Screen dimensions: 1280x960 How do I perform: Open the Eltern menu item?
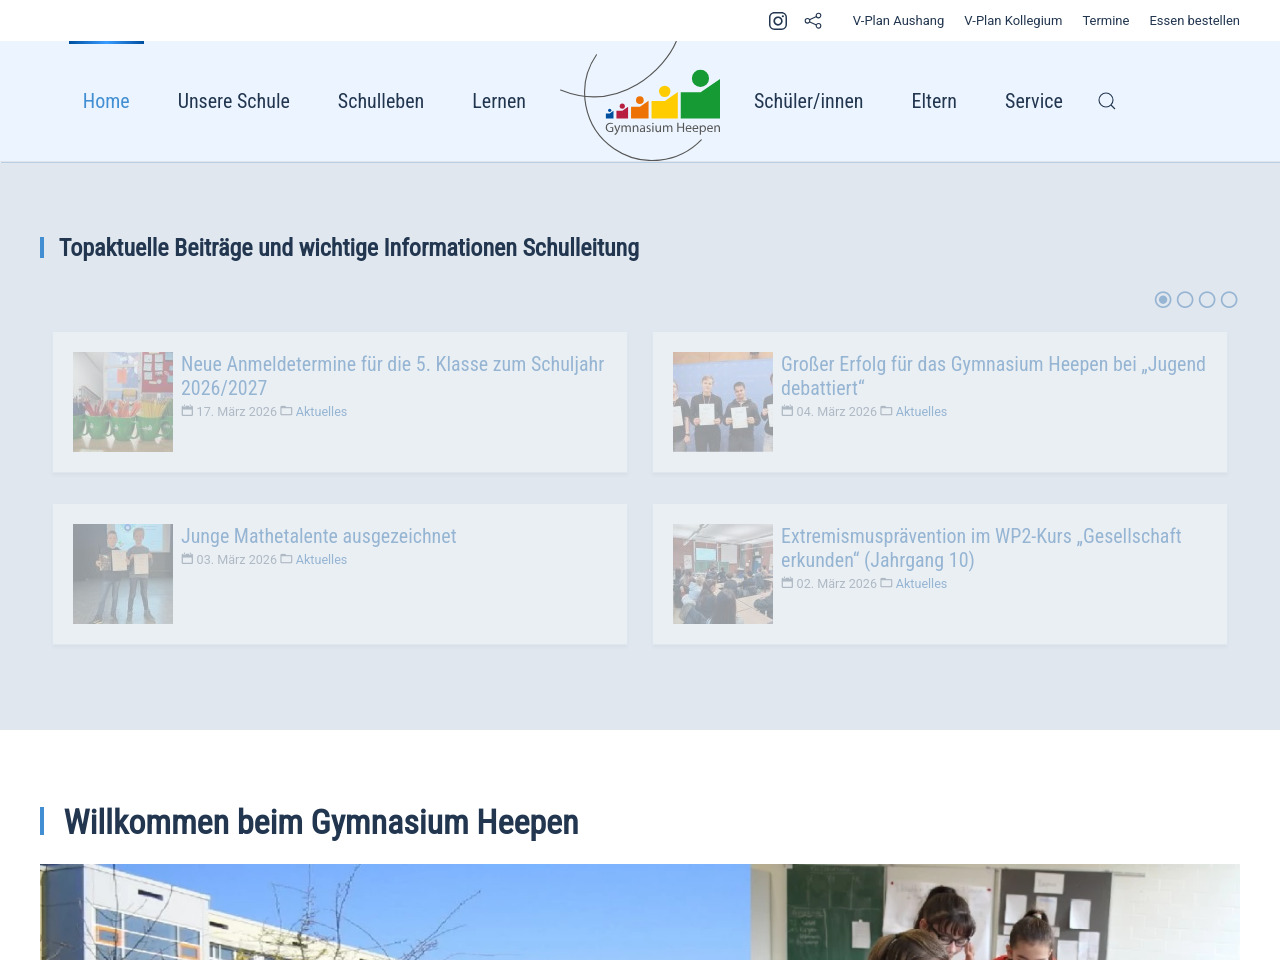[934, 101]
